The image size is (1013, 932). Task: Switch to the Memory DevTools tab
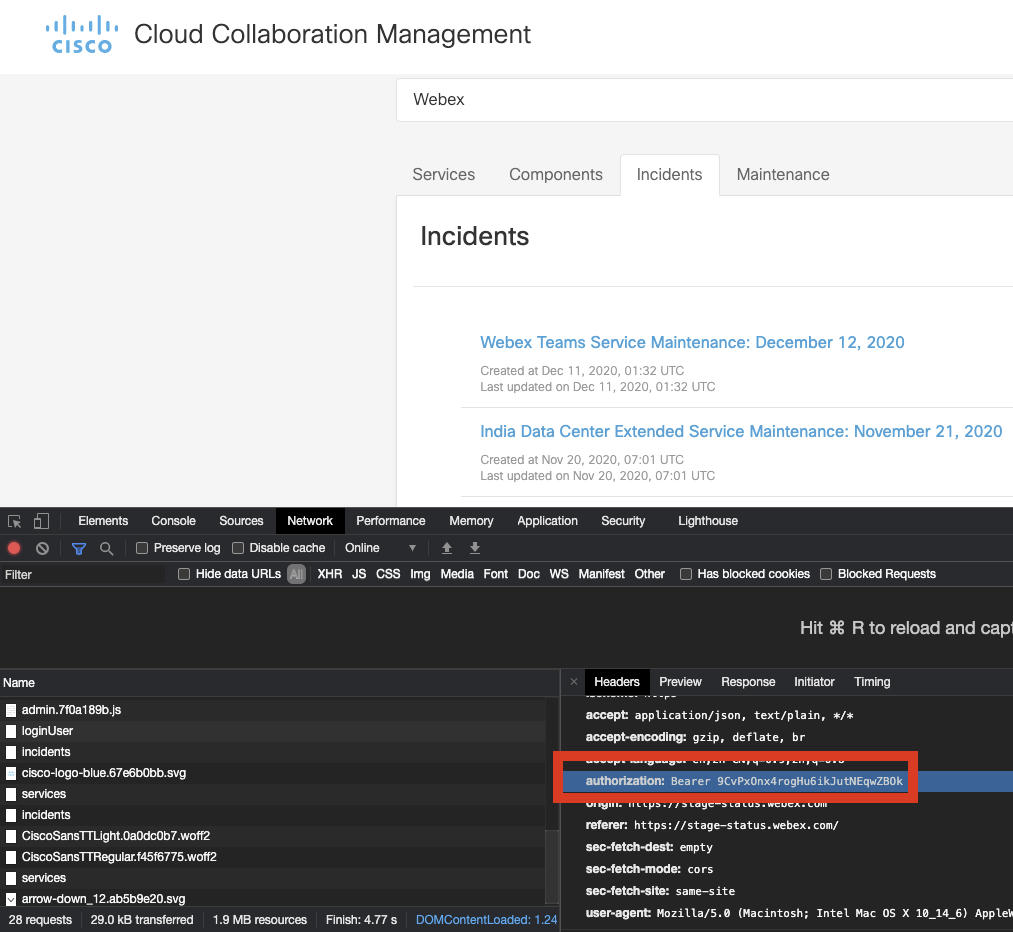471,521
